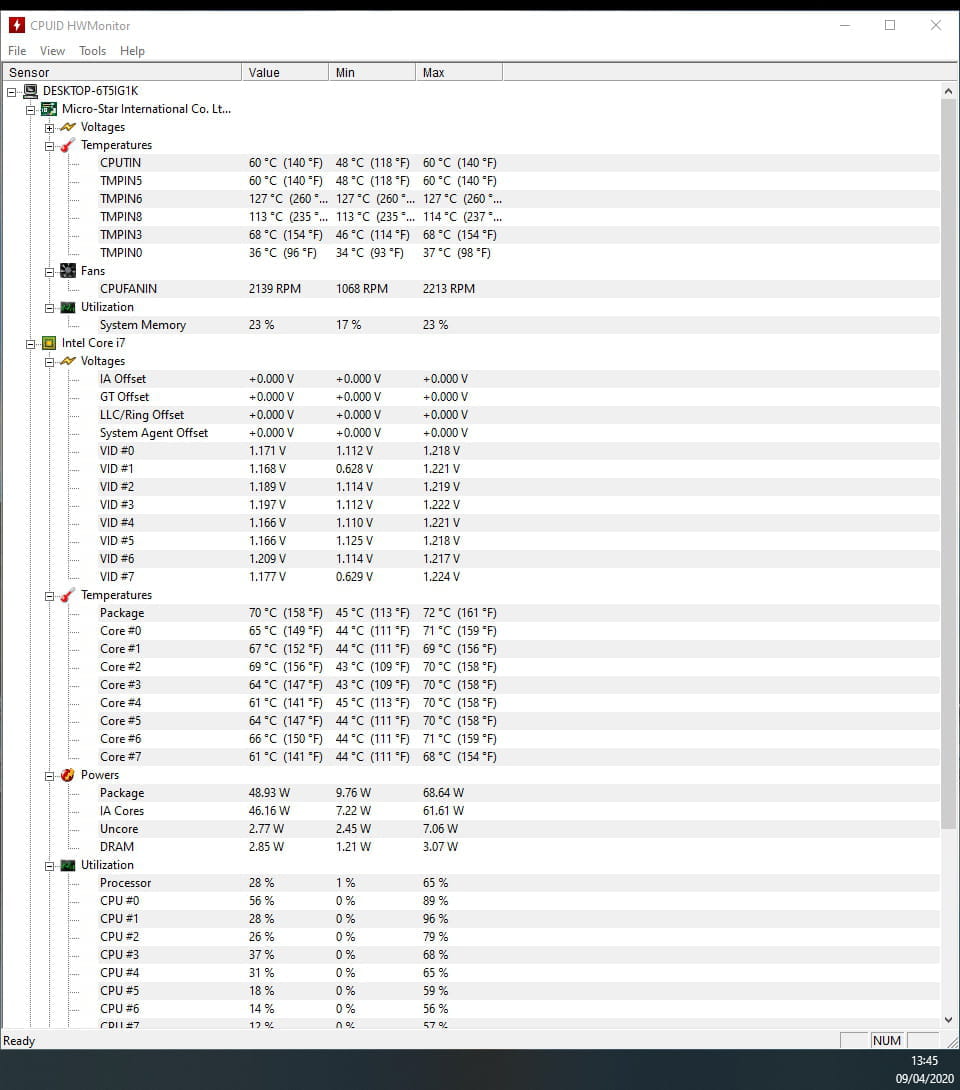Viewport: 960px width, 1090px height.
Task: Click the scrollbar down arrow
Action: (948, 1020)
